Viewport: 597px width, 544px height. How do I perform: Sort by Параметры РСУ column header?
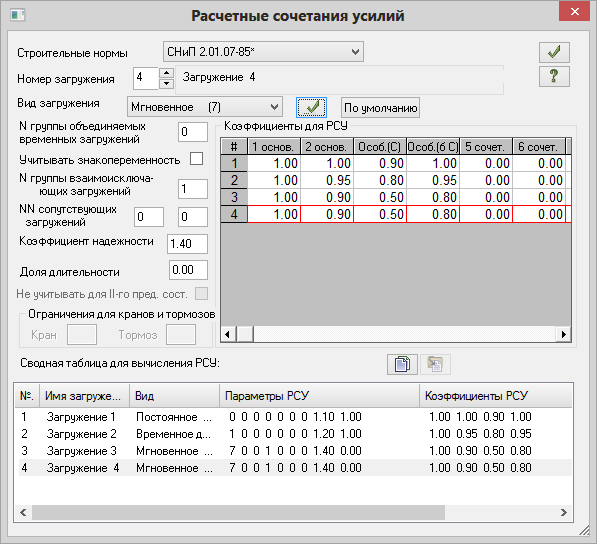319,396
